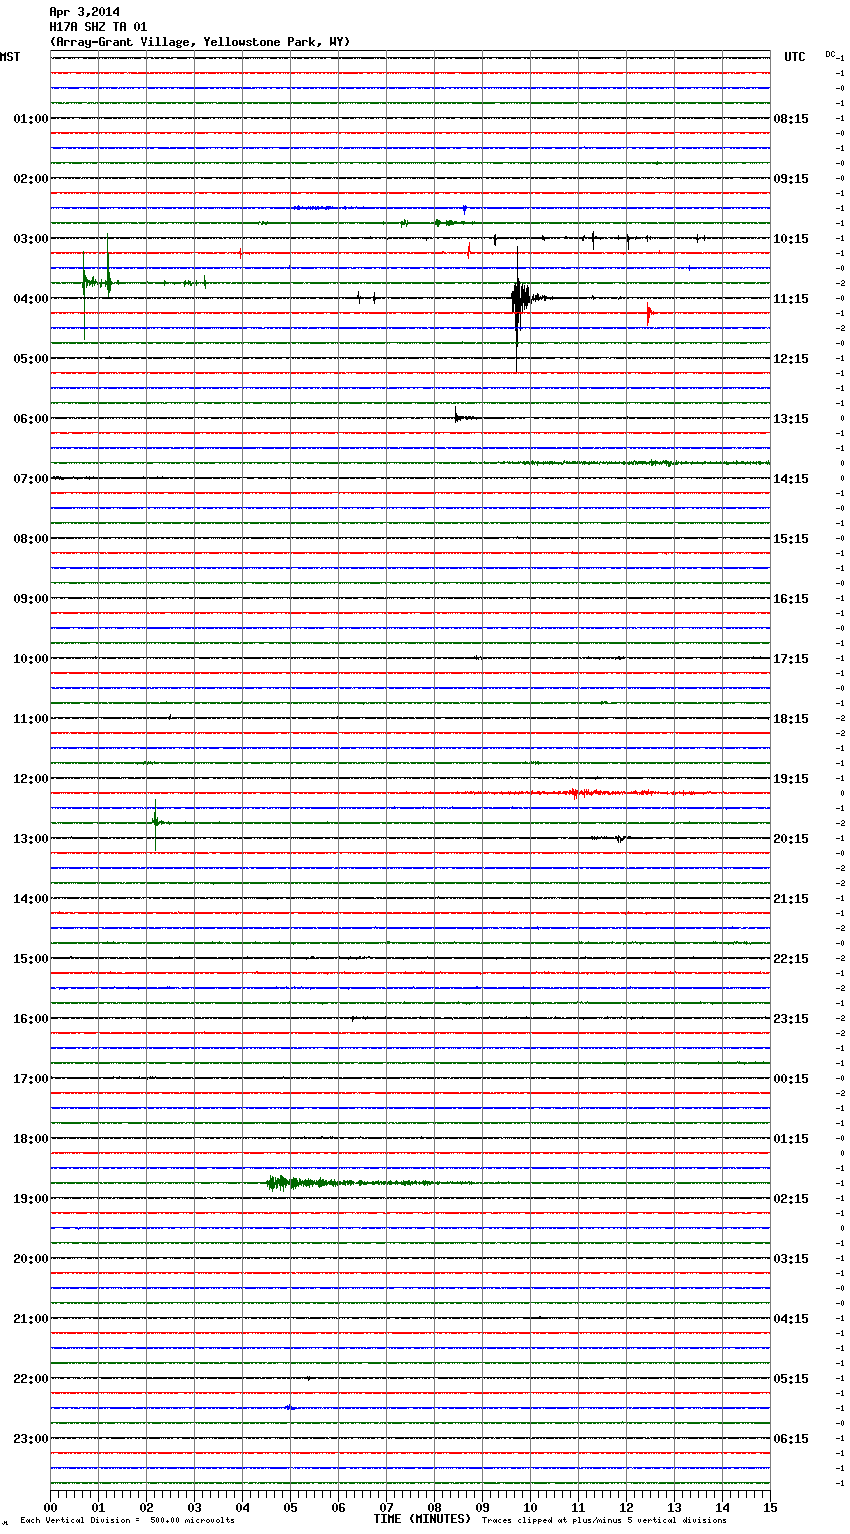850x1534 pixels.
Task: Select the '18:00' MST time label
Action: (x=31, y=1139)
